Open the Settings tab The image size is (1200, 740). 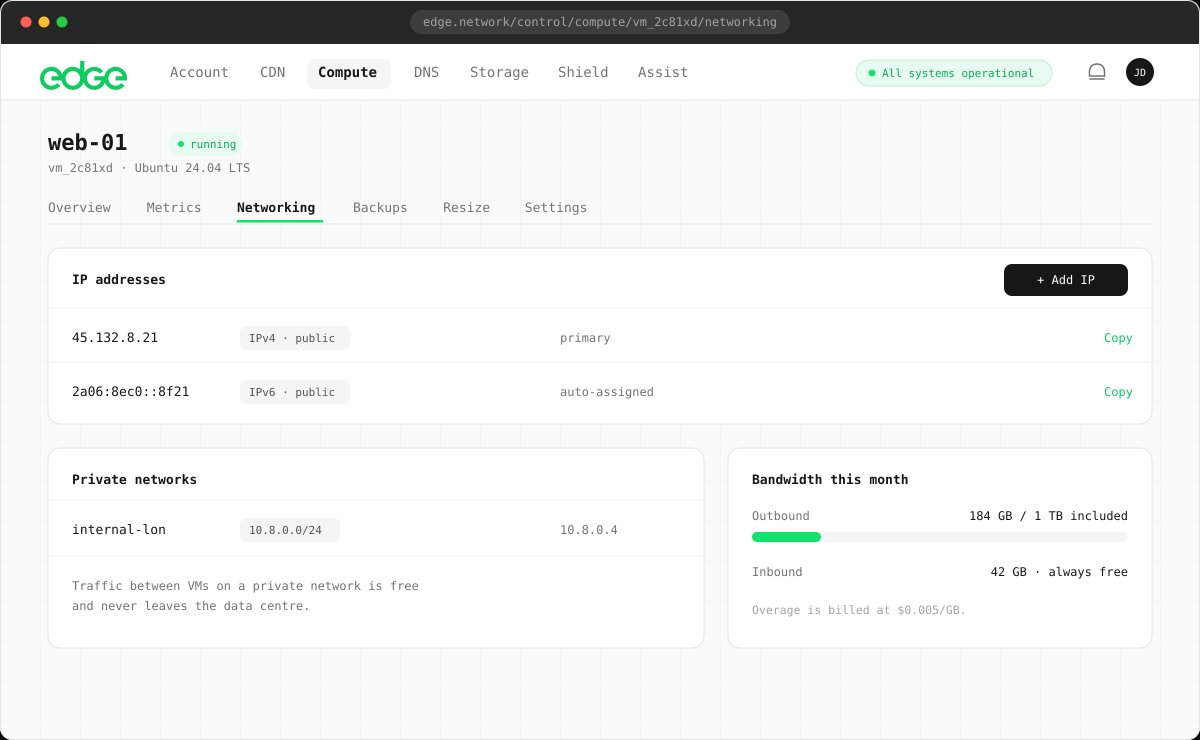(x=556, y=208)
